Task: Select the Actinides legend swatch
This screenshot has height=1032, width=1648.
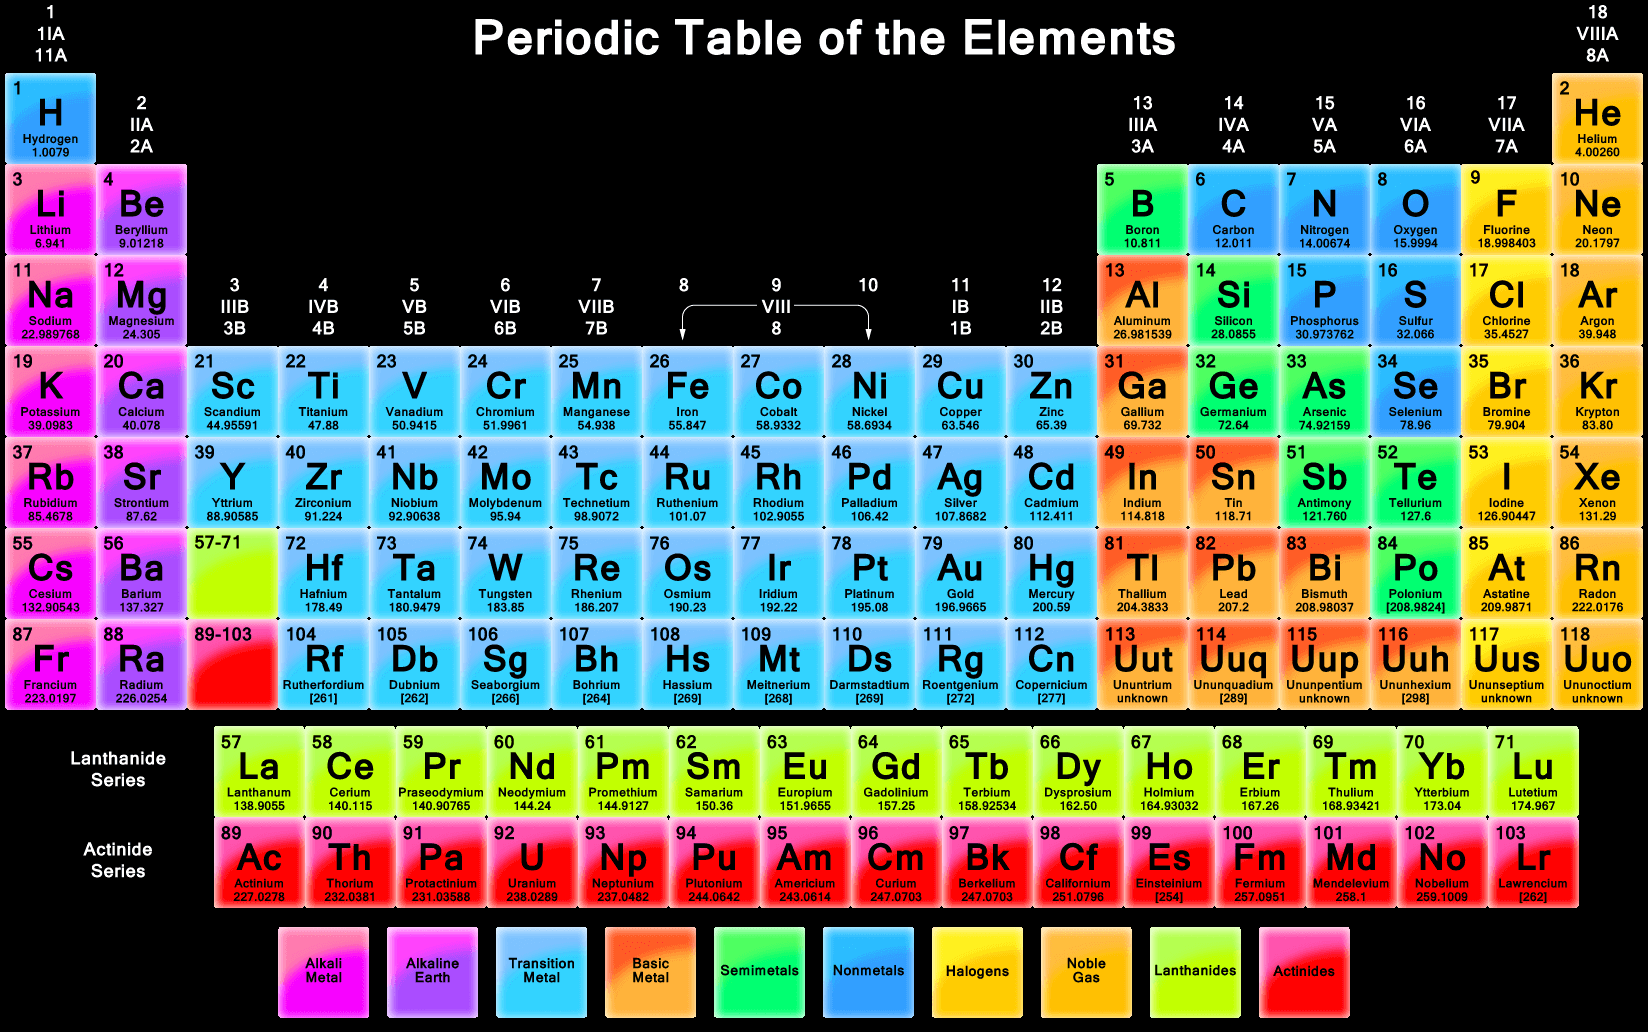Action: click(x=1304, y=972)
